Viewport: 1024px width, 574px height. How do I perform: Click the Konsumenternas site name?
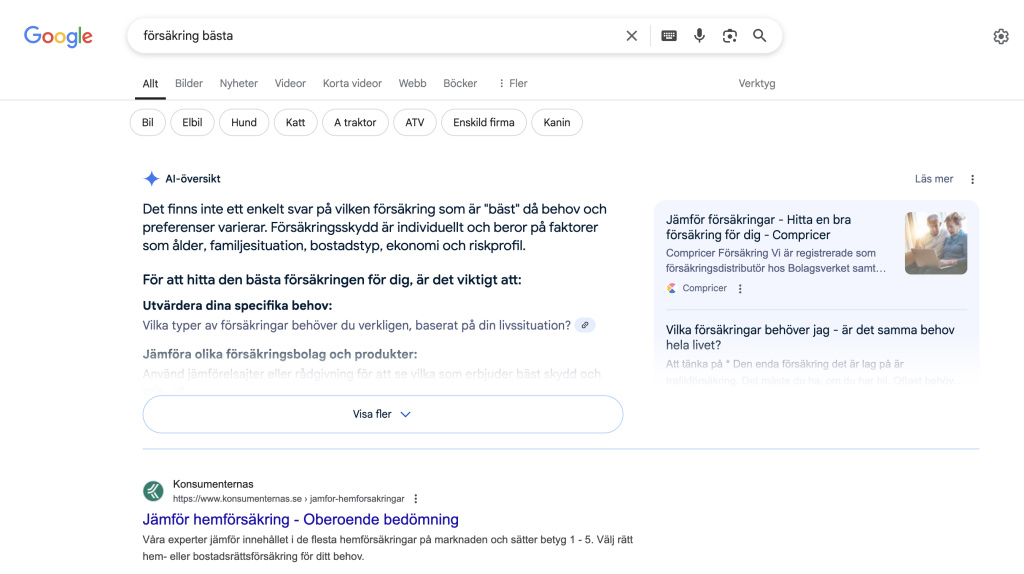pos(213,484)
